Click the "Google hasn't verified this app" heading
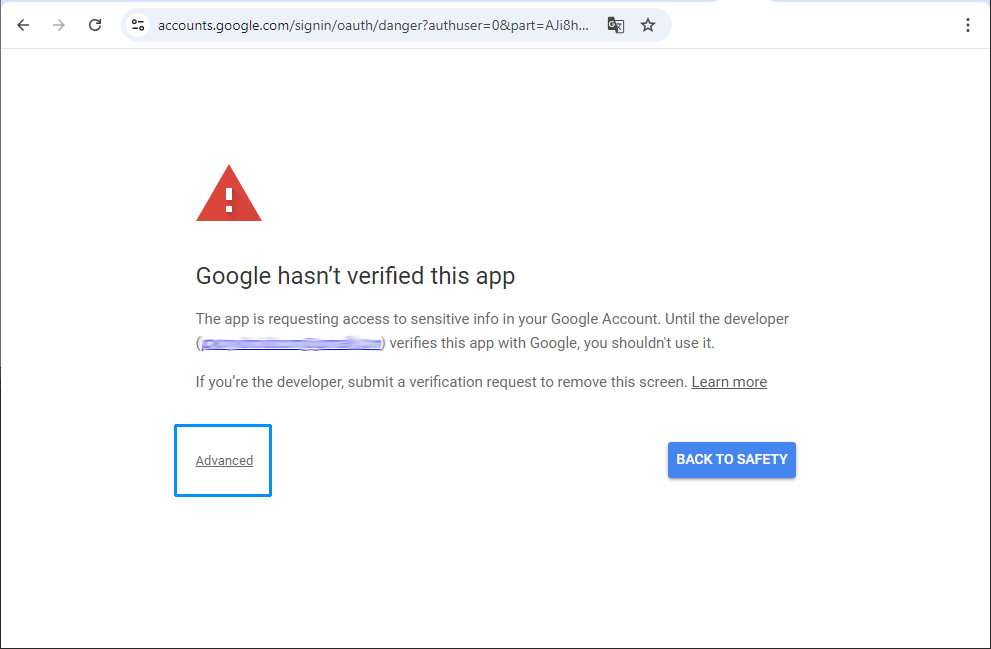This screenshot has width=991, height=649. coord(355,276)
